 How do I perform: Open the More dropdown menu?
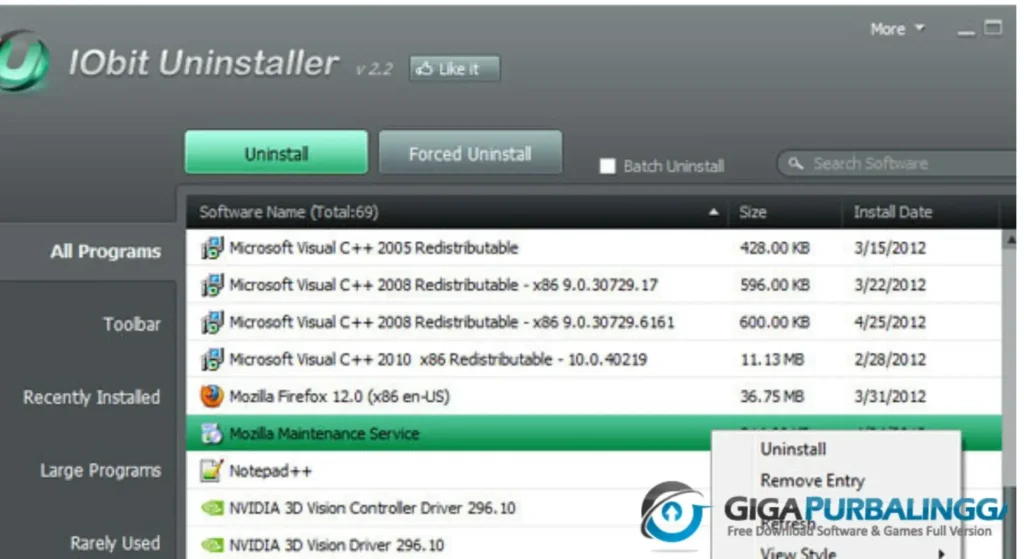tap(897, 29)
